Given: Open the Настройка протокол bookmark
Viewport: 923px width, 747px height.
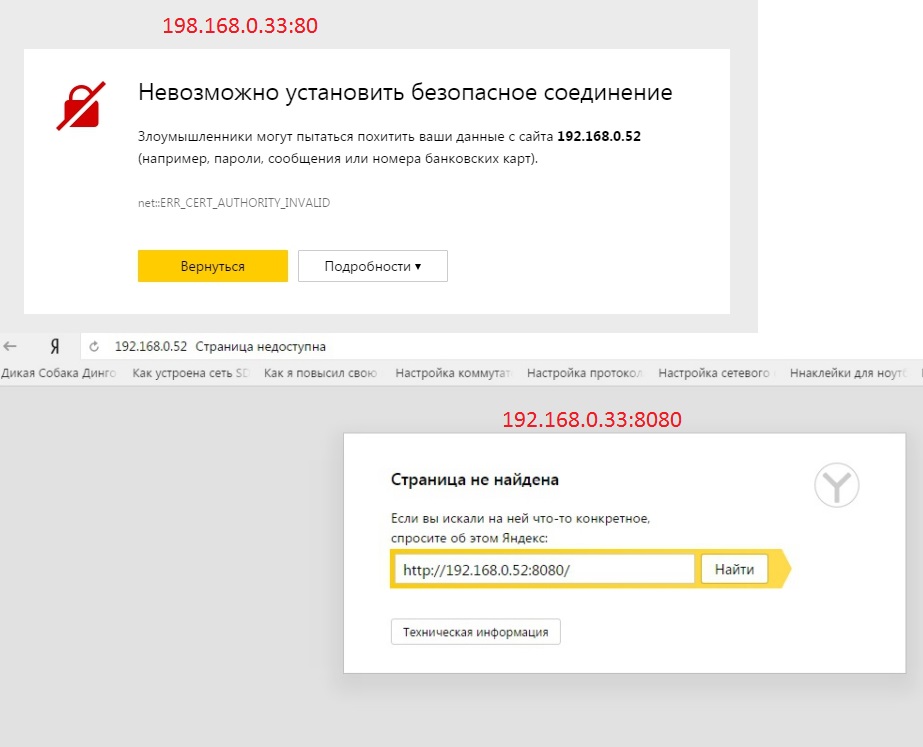Looking at the screenshot, I should pyautogui.click(x=585, y=373).
